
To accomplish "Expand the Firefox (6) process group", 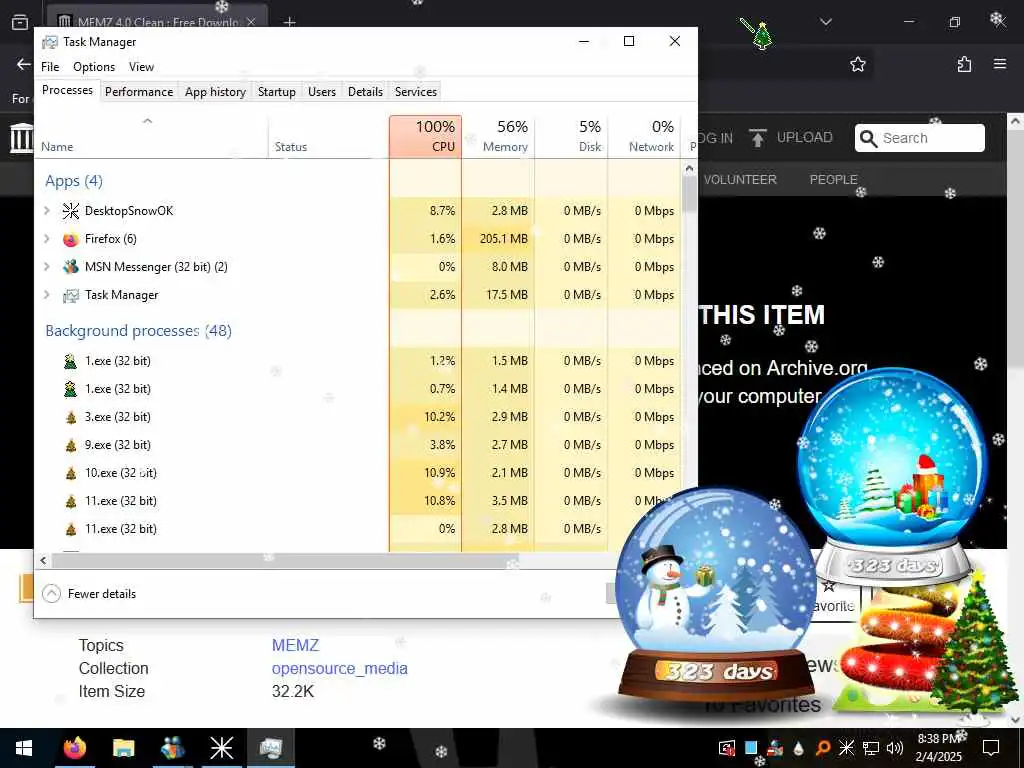I will (x=46, y=238).
